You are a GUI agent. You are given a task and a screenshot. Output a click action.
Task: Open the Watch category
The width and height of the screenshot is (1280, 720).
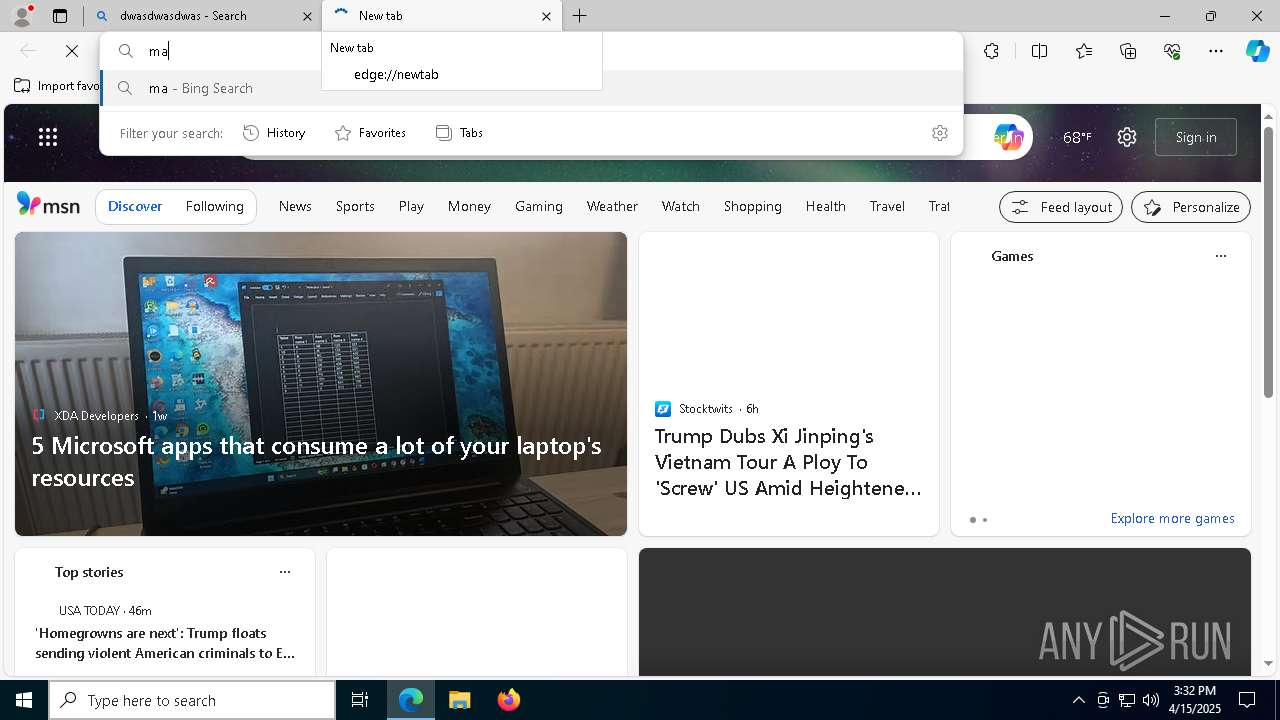pos(680,206)
